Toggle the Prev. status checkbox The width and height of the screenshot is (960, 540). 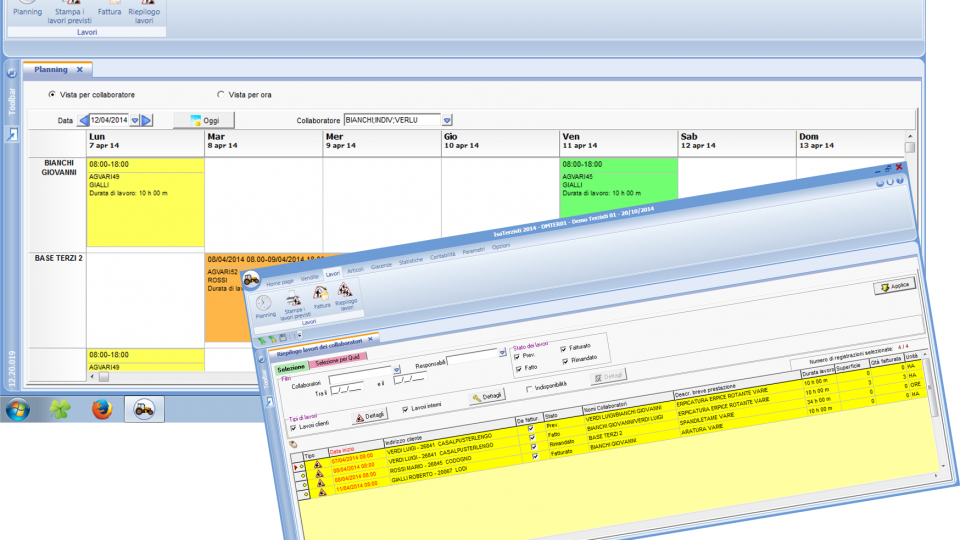(517, 357)
